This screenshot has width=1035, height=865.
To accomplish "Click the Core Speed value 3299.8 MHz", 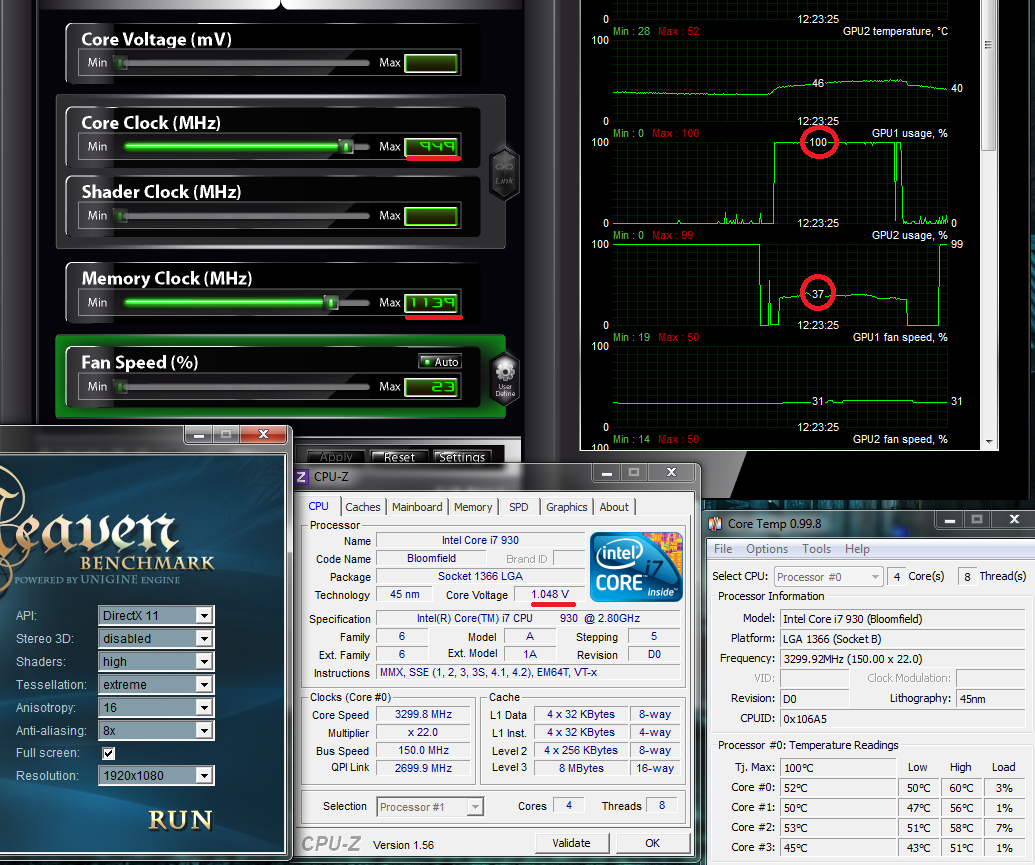I will tap(423, 714).
